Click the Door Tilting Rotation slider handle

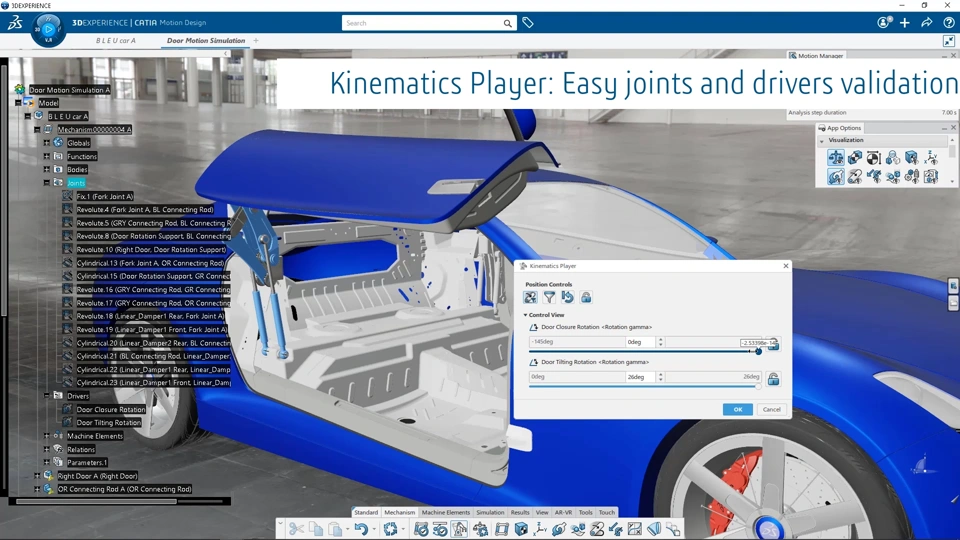(x=758, y=386)
